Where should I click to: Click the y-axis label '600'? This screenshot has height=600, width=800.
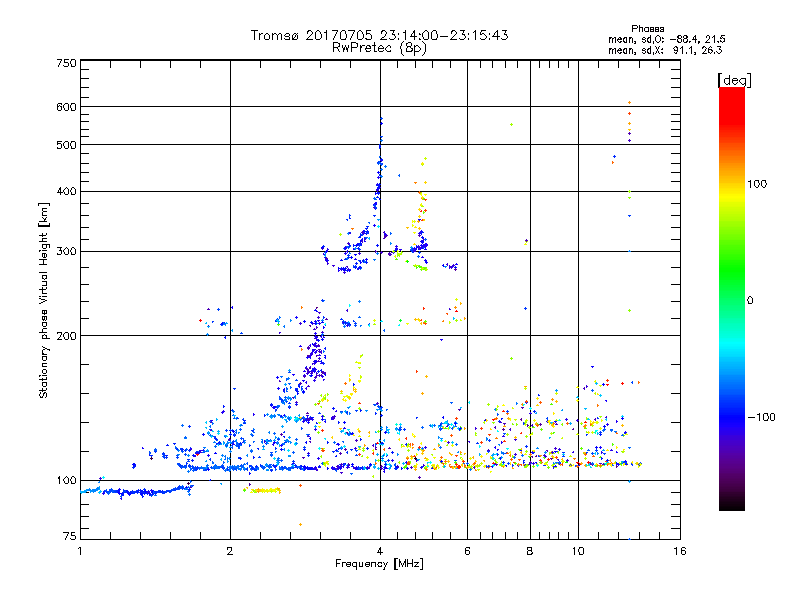[66, 107]
